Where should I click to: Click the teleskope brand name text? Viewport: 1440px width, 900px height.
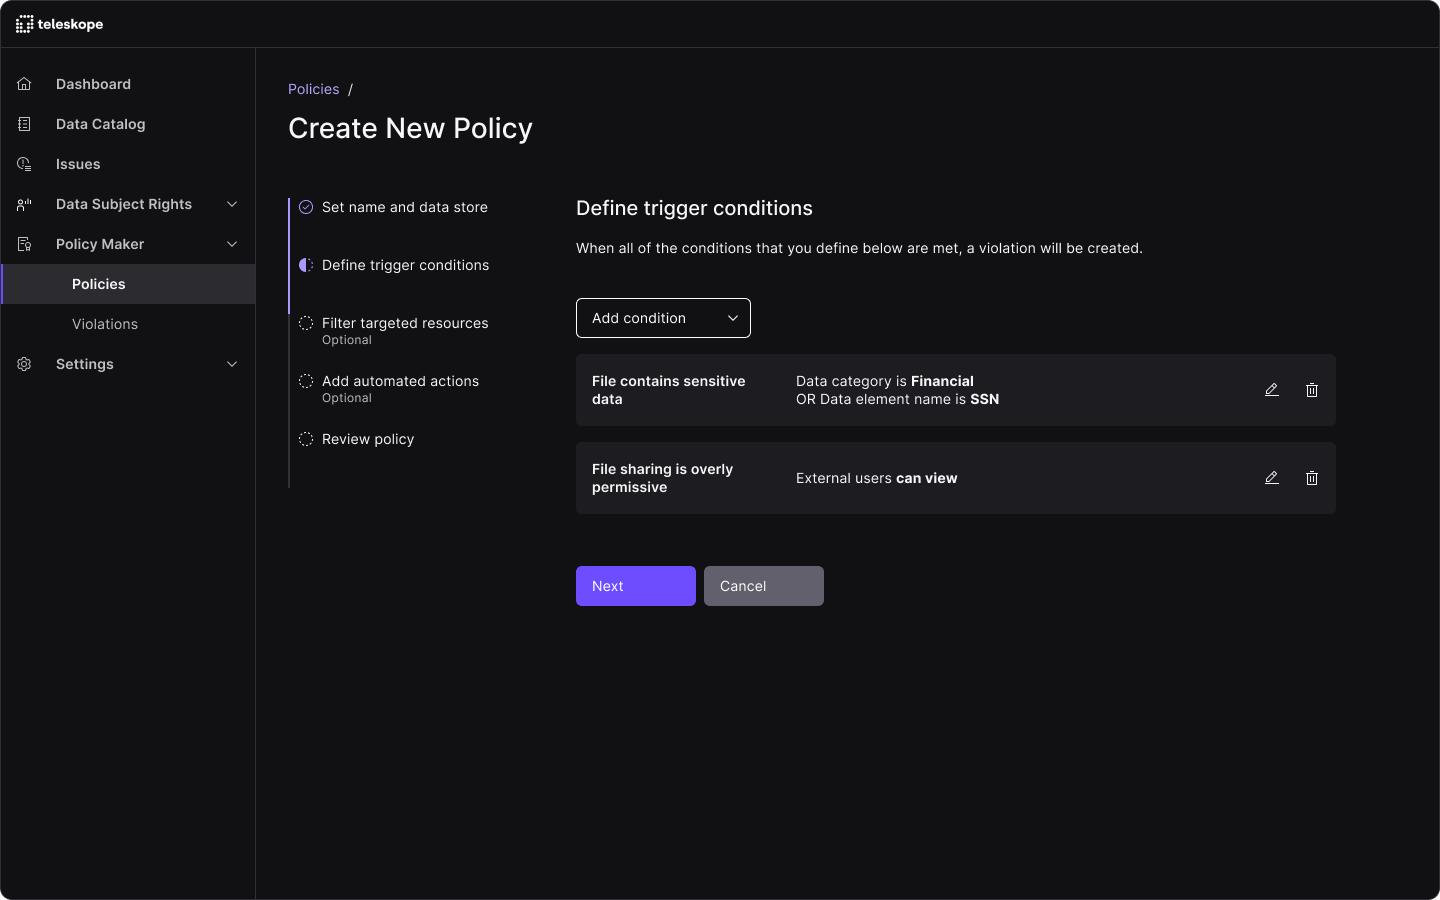[70, 24]
